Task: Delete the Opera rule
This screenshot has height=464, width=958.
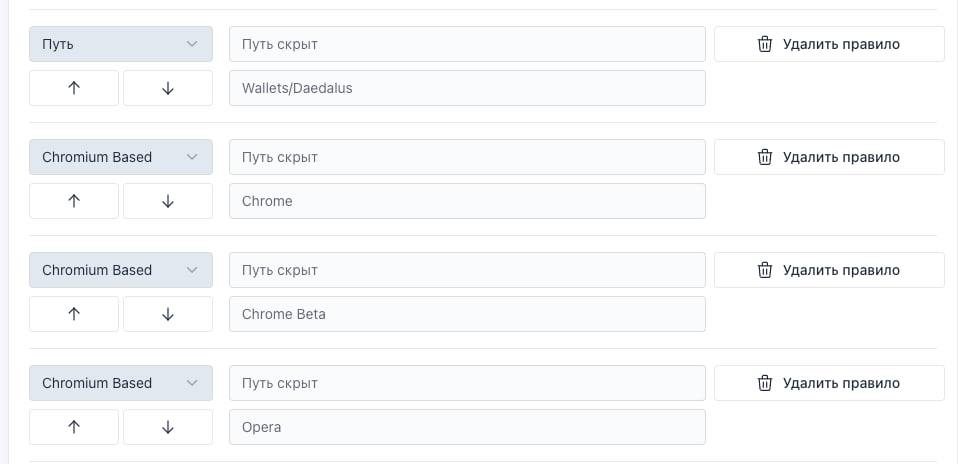Action: pyautogui.click(x=829, y=383)
